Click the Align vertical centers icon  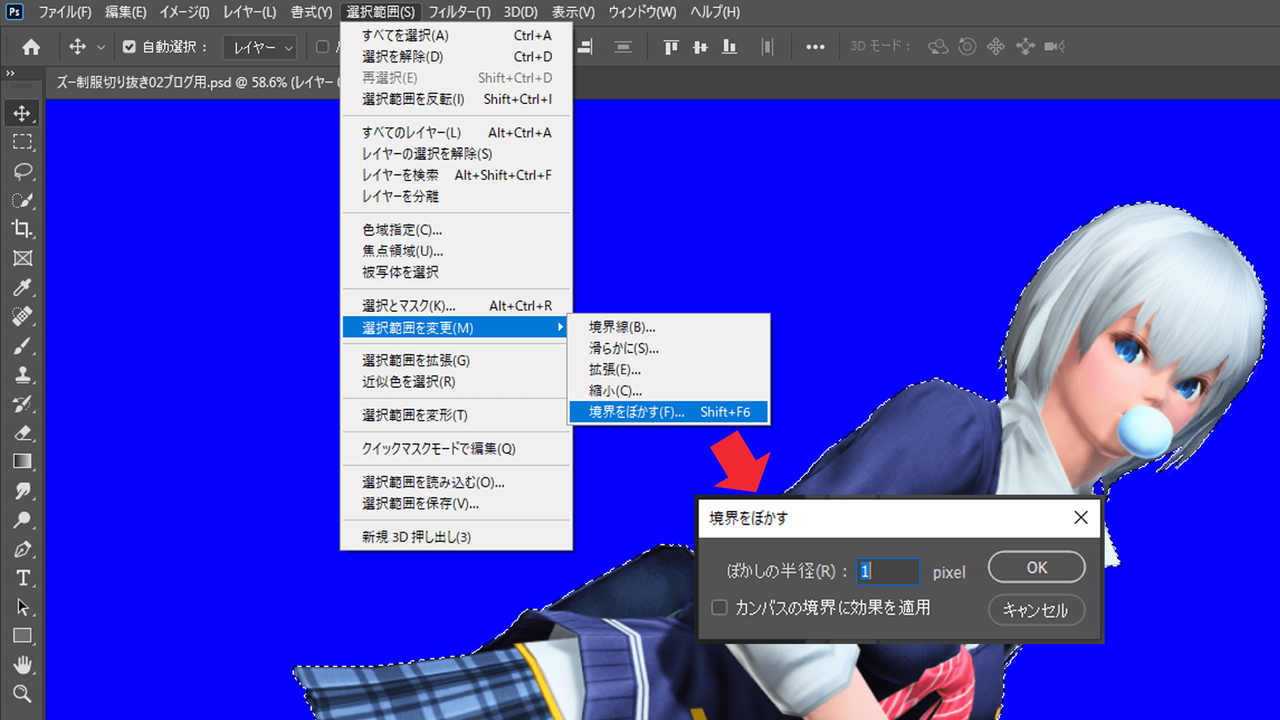[701, 47]
